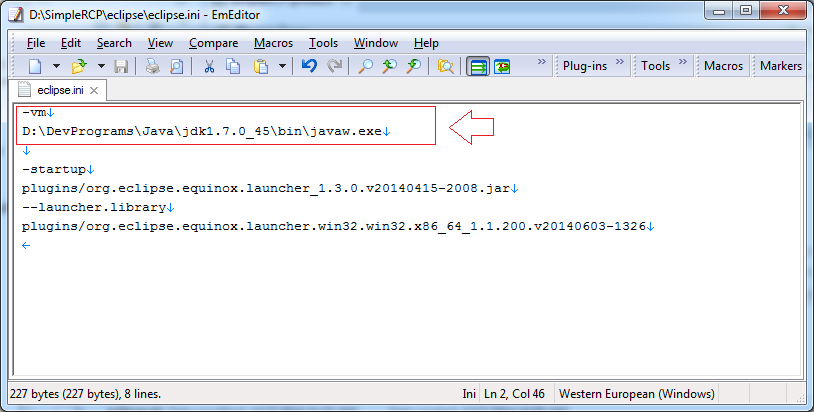Screen dimensions: 814x412
Task: Click the Tools toolbar label
Action: pos(655,66)
